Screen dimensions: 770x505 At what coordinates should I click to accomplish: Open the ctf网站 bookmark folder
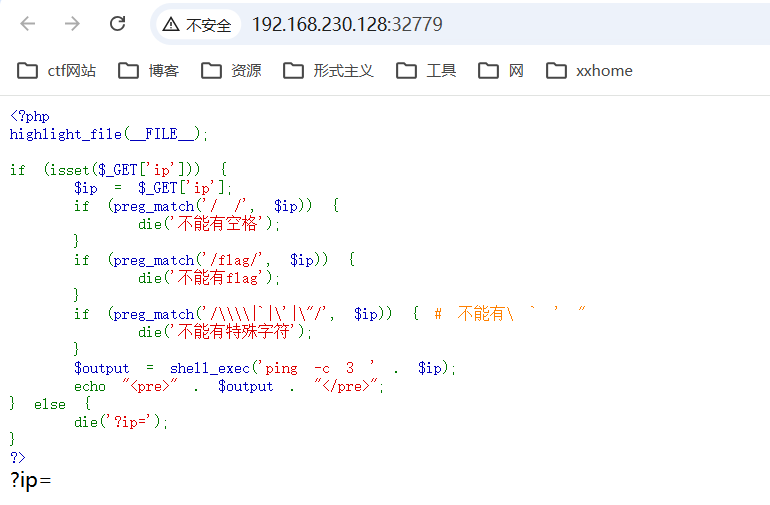coord(56,71)
